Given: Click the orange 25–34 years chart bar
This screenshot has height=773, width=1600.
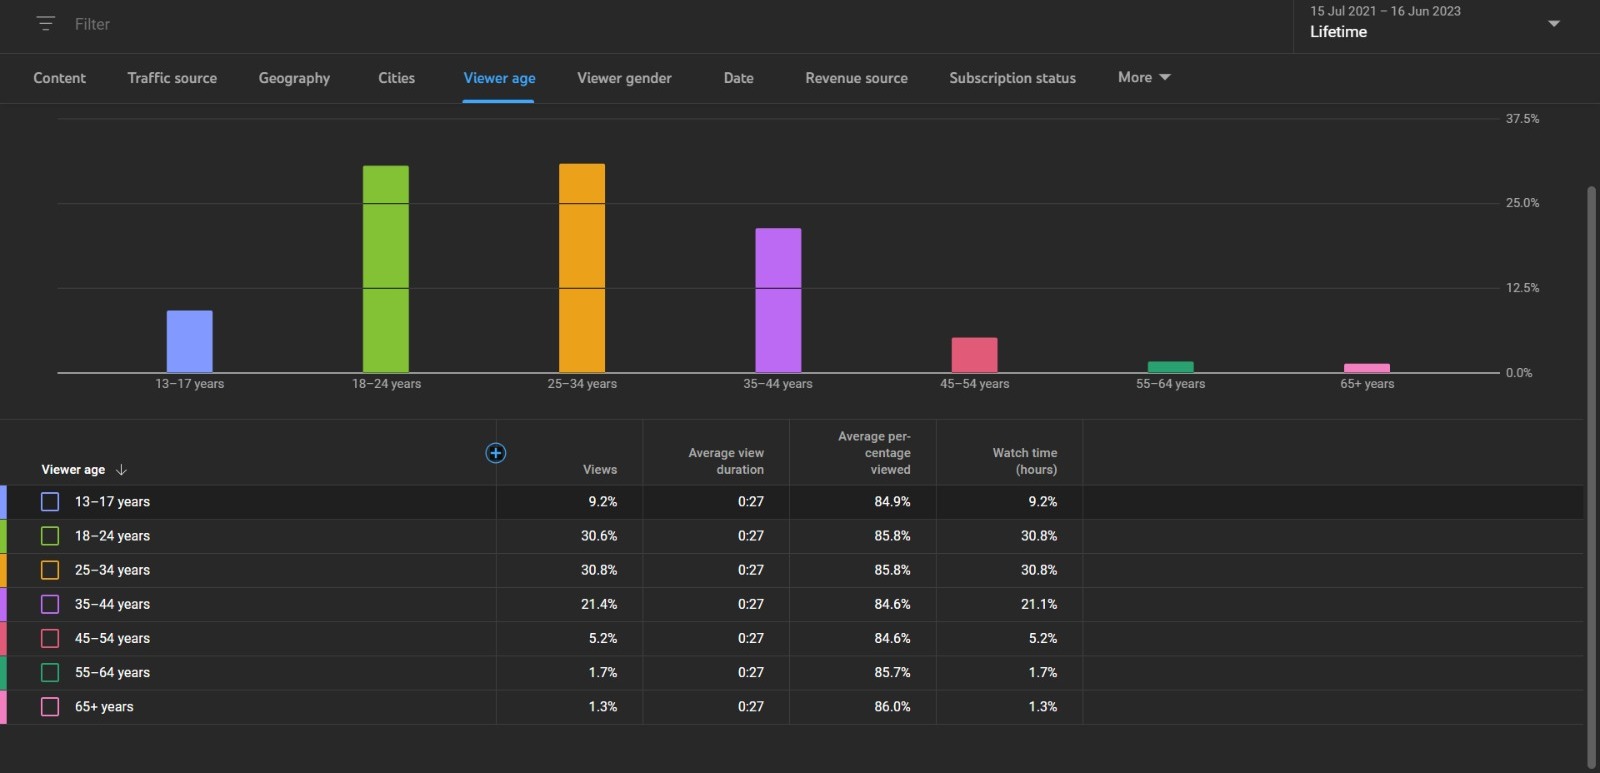Looking at the screenshot, I should (581, 268).
